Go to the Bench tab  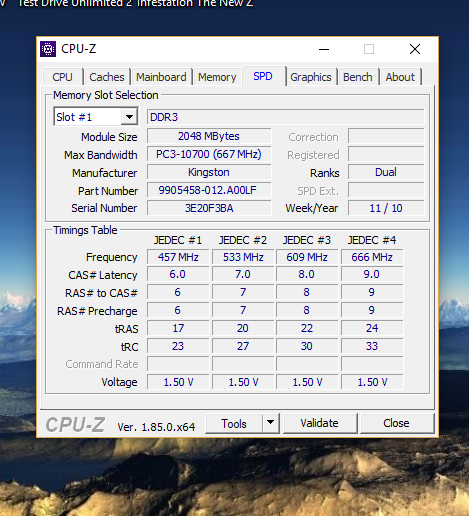358,77
